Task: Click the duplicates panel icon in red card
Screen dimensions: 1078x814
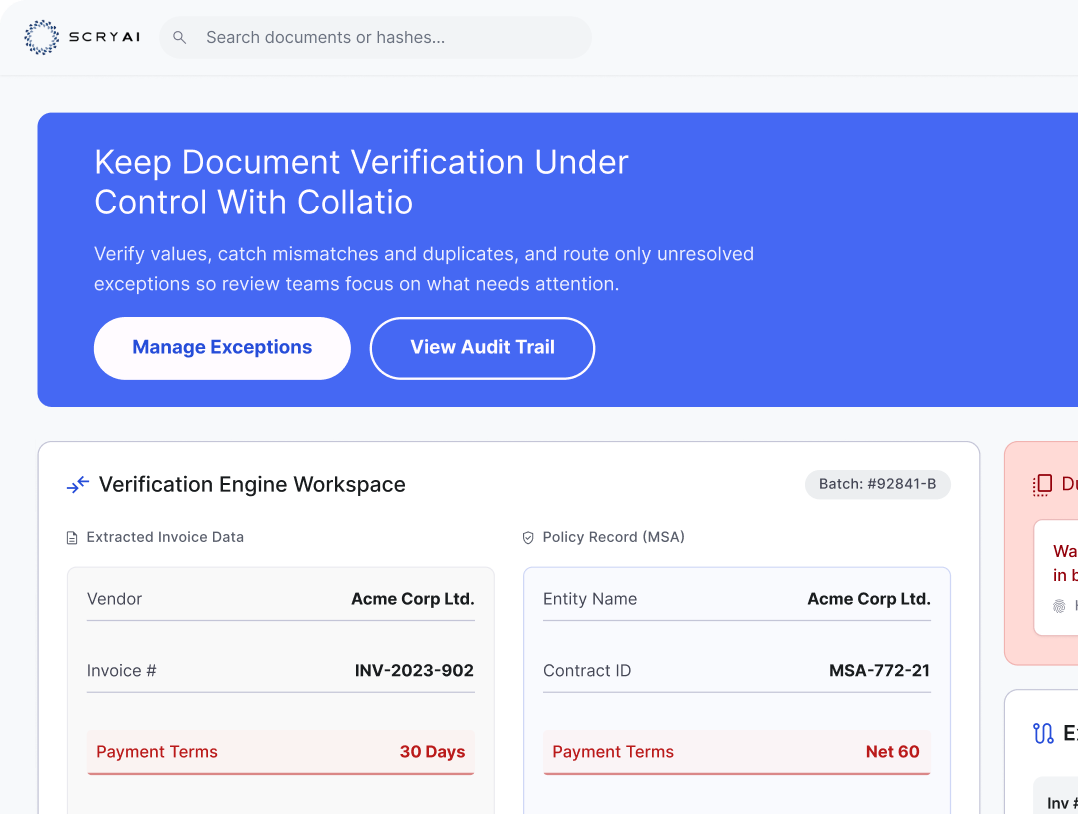Action: coord(1042,485)
